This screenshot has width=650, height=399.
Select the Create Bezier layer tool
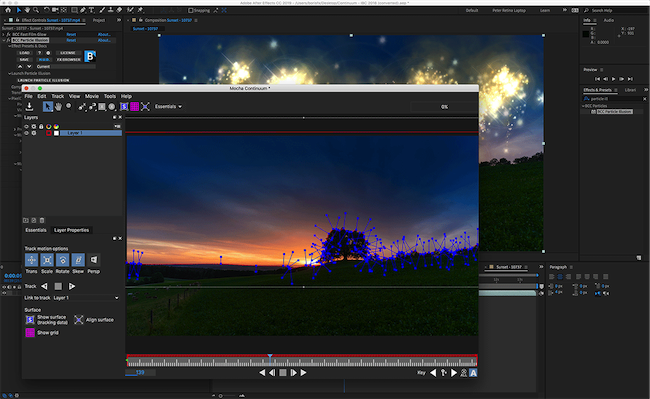(92, 107)
